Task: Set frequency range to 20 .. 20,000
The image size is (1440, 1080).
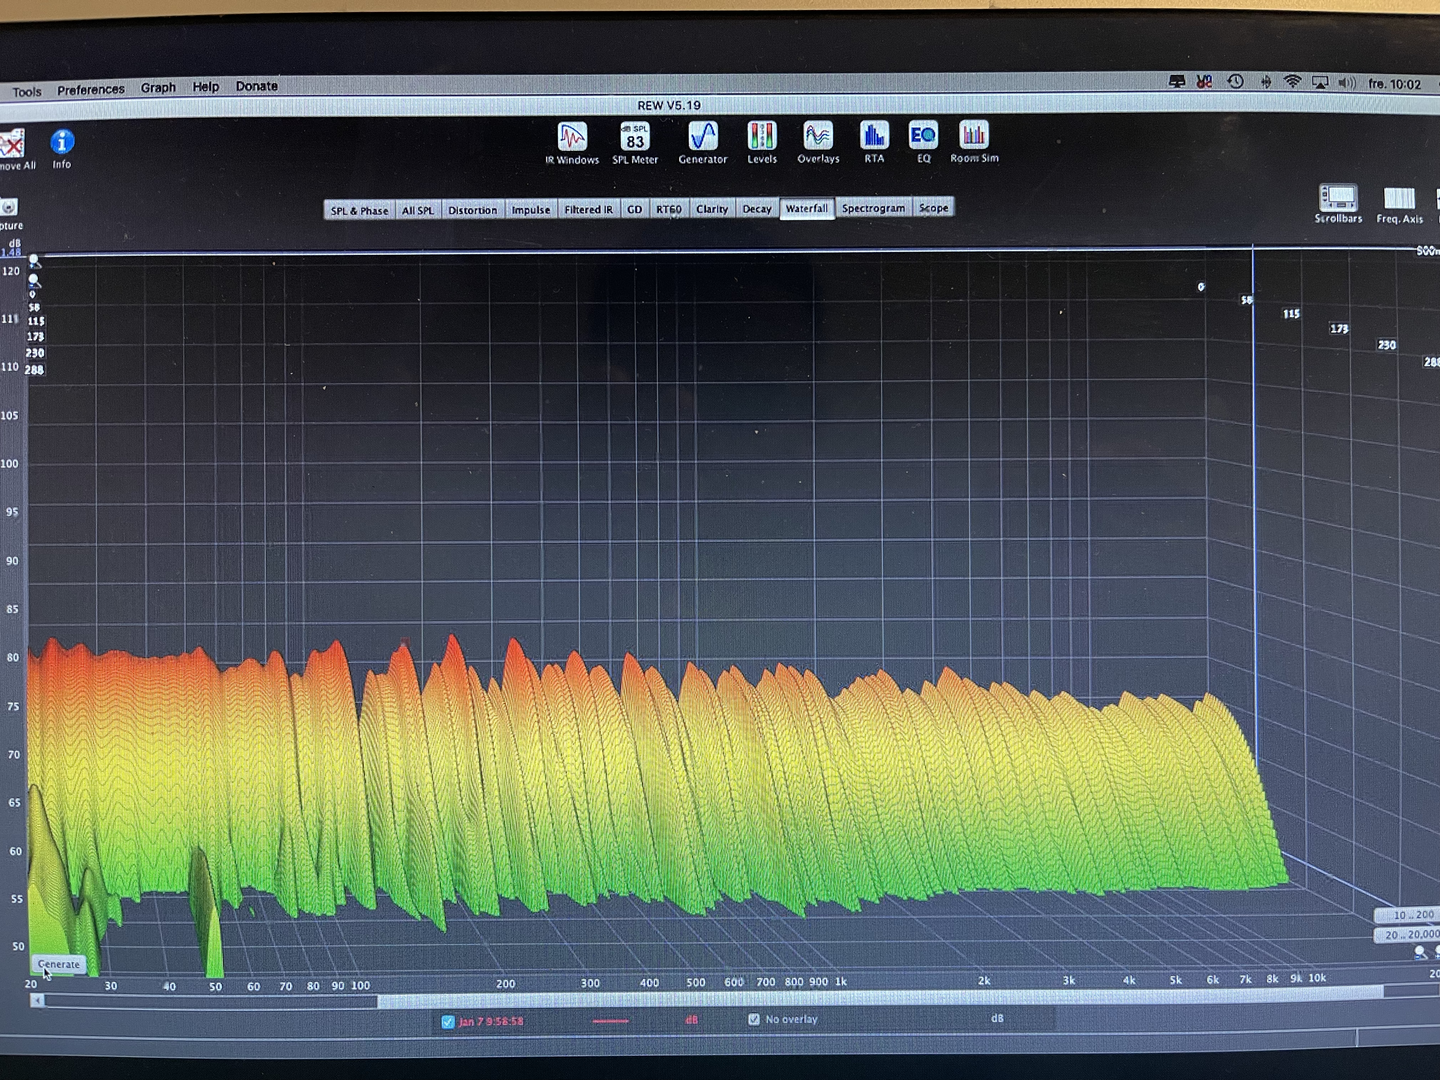Action: (1410, 935)
